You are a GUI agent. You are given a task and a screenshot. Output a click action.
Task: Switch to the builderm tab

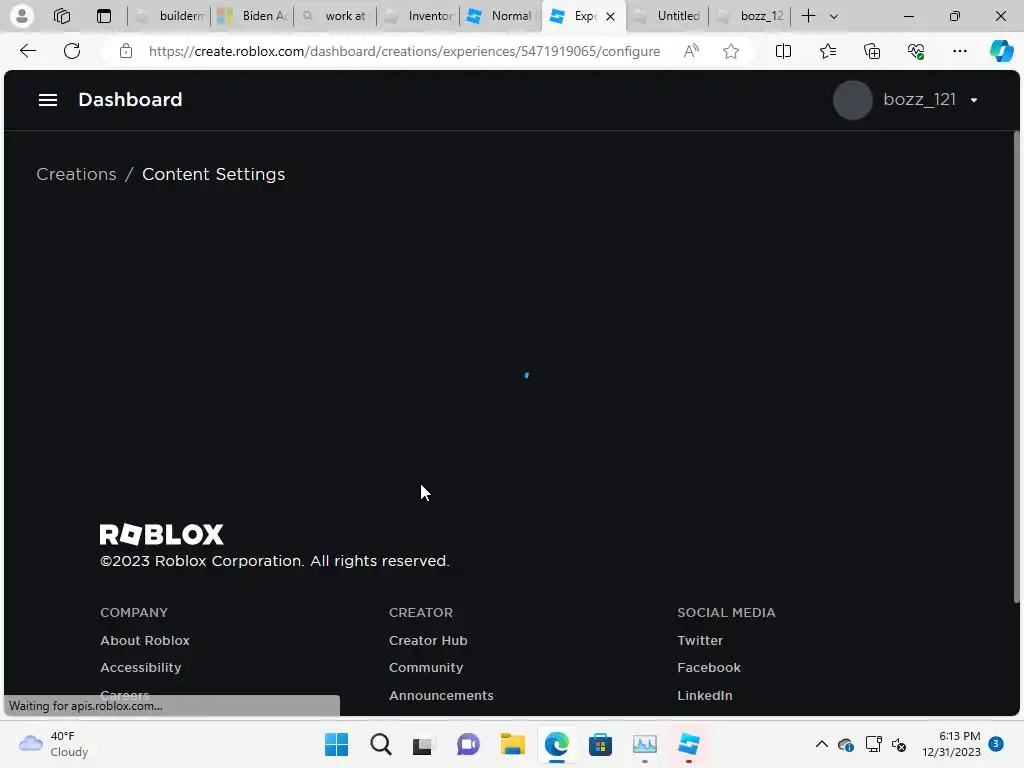170,16
